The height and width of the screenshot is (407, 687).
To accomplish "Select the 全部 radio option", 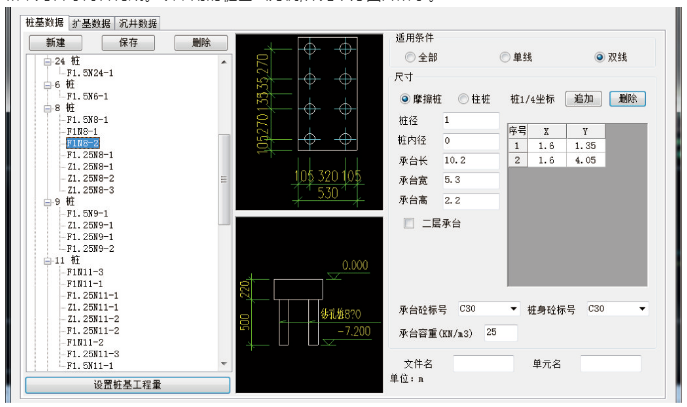I will click(410, 57).
